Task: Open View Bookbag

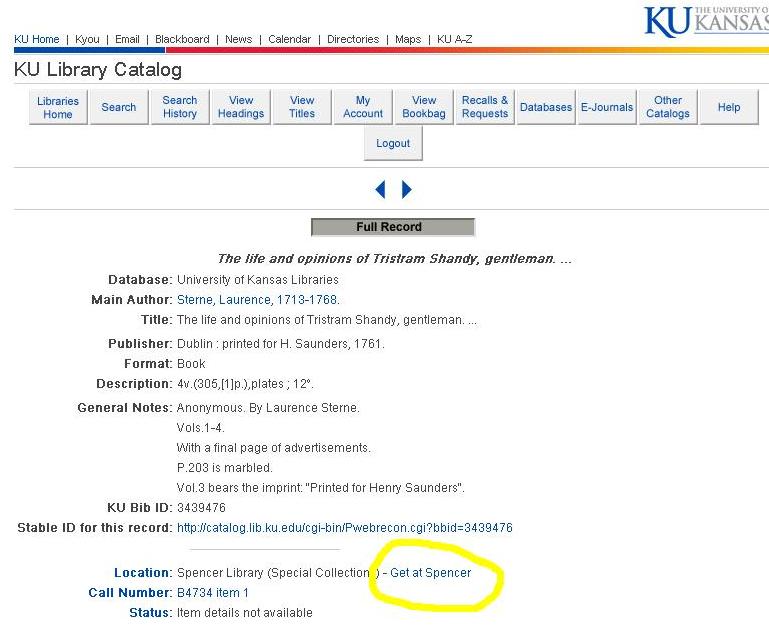Action: pos(424,107)
